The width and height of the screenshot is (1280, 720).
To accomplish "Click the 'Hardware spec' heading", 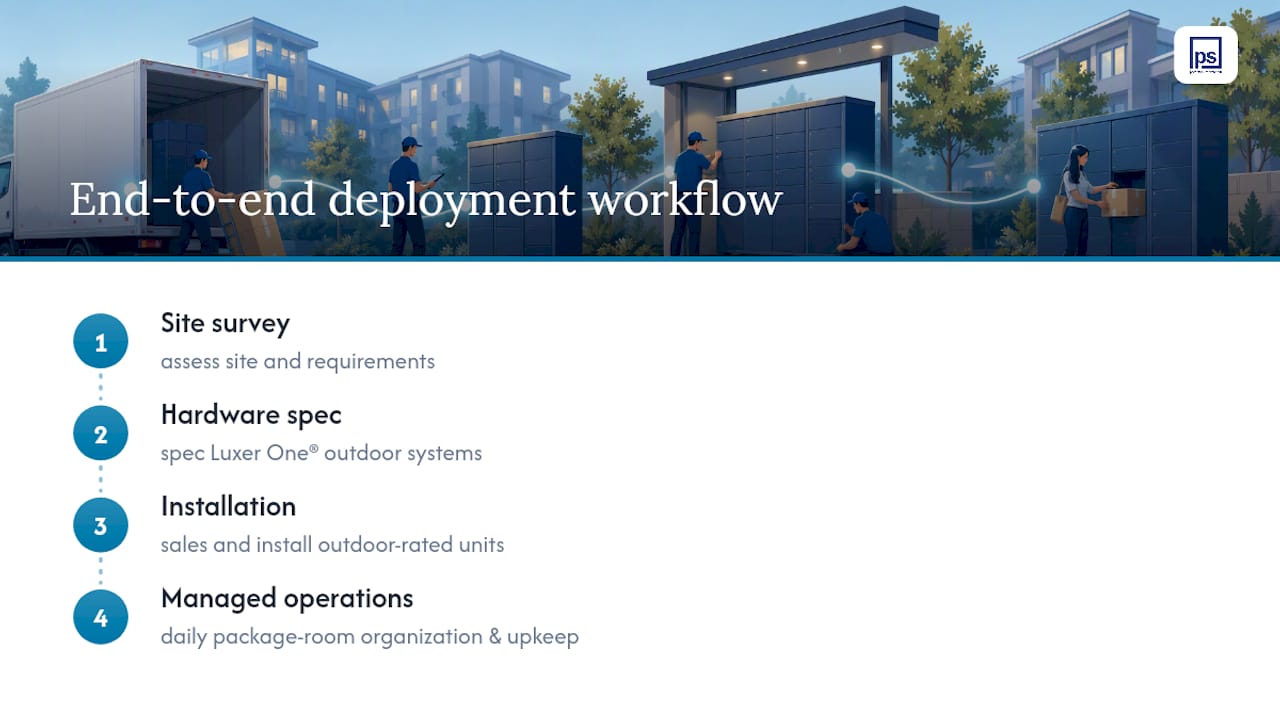I will 251,415.
